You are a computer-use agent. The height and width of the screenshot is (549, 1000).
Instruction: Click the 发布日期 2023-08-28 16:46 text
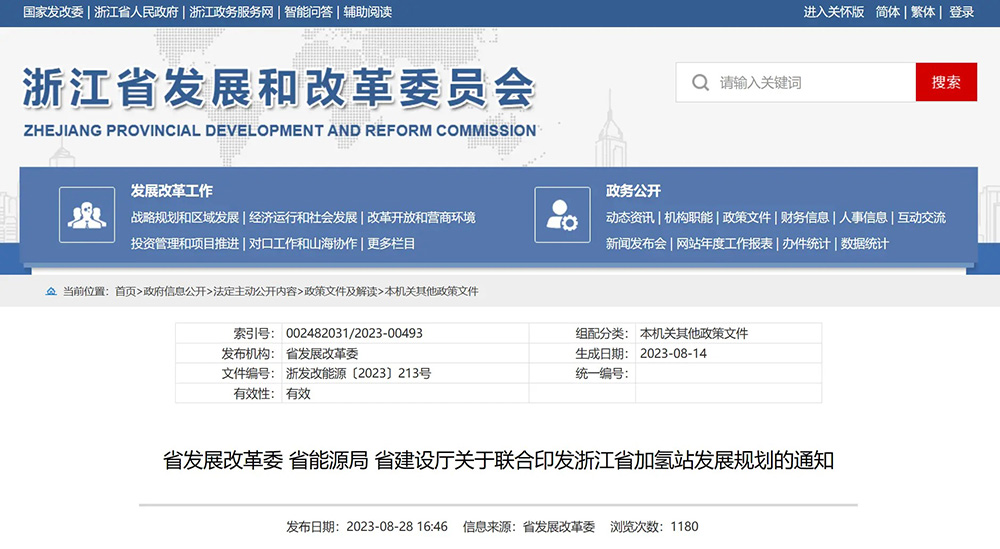coord(367,527)
